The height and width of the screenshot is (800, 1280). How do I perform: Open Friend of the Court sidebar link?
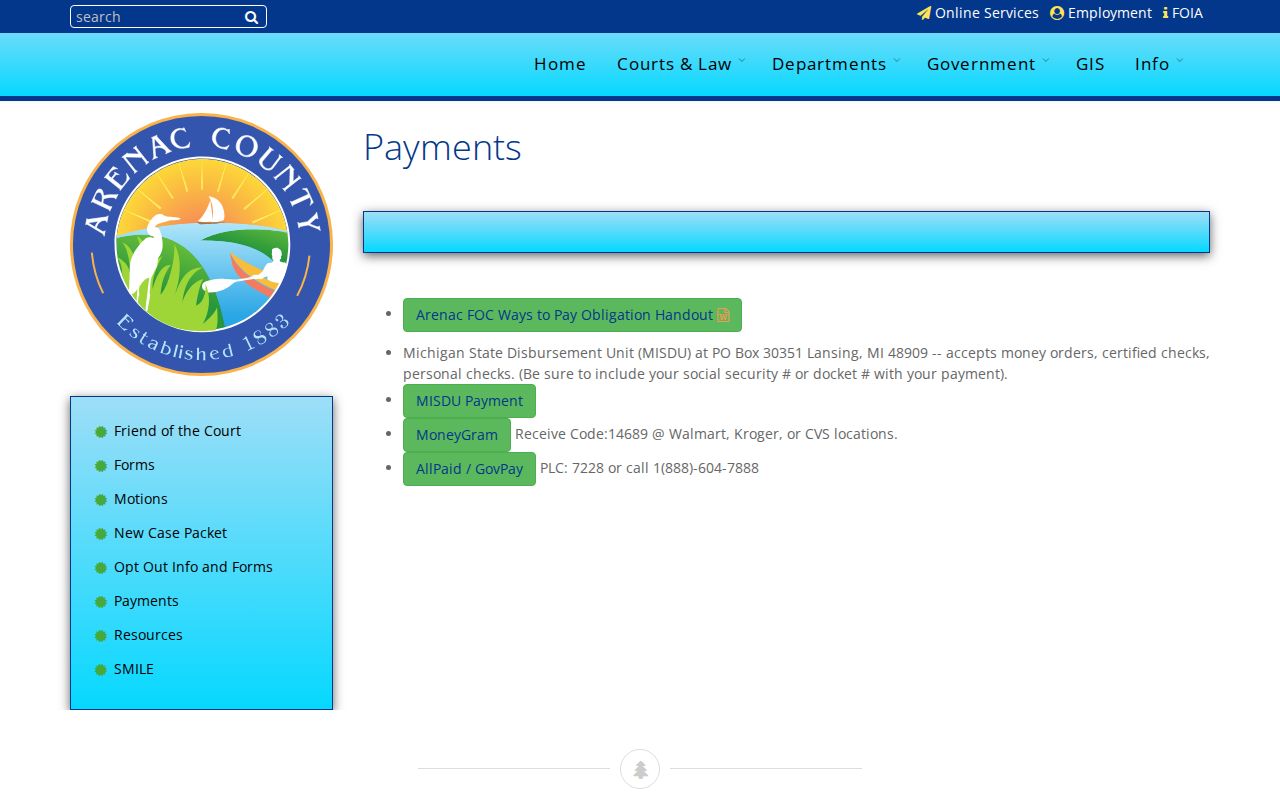(x=177, y=431)
